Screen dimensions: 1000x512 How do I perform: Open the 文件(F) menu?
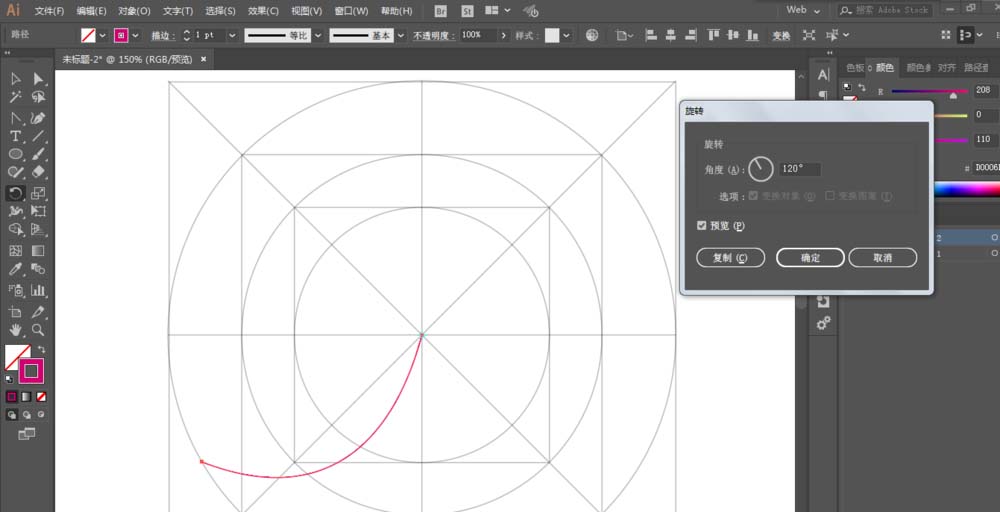(49, 11)
